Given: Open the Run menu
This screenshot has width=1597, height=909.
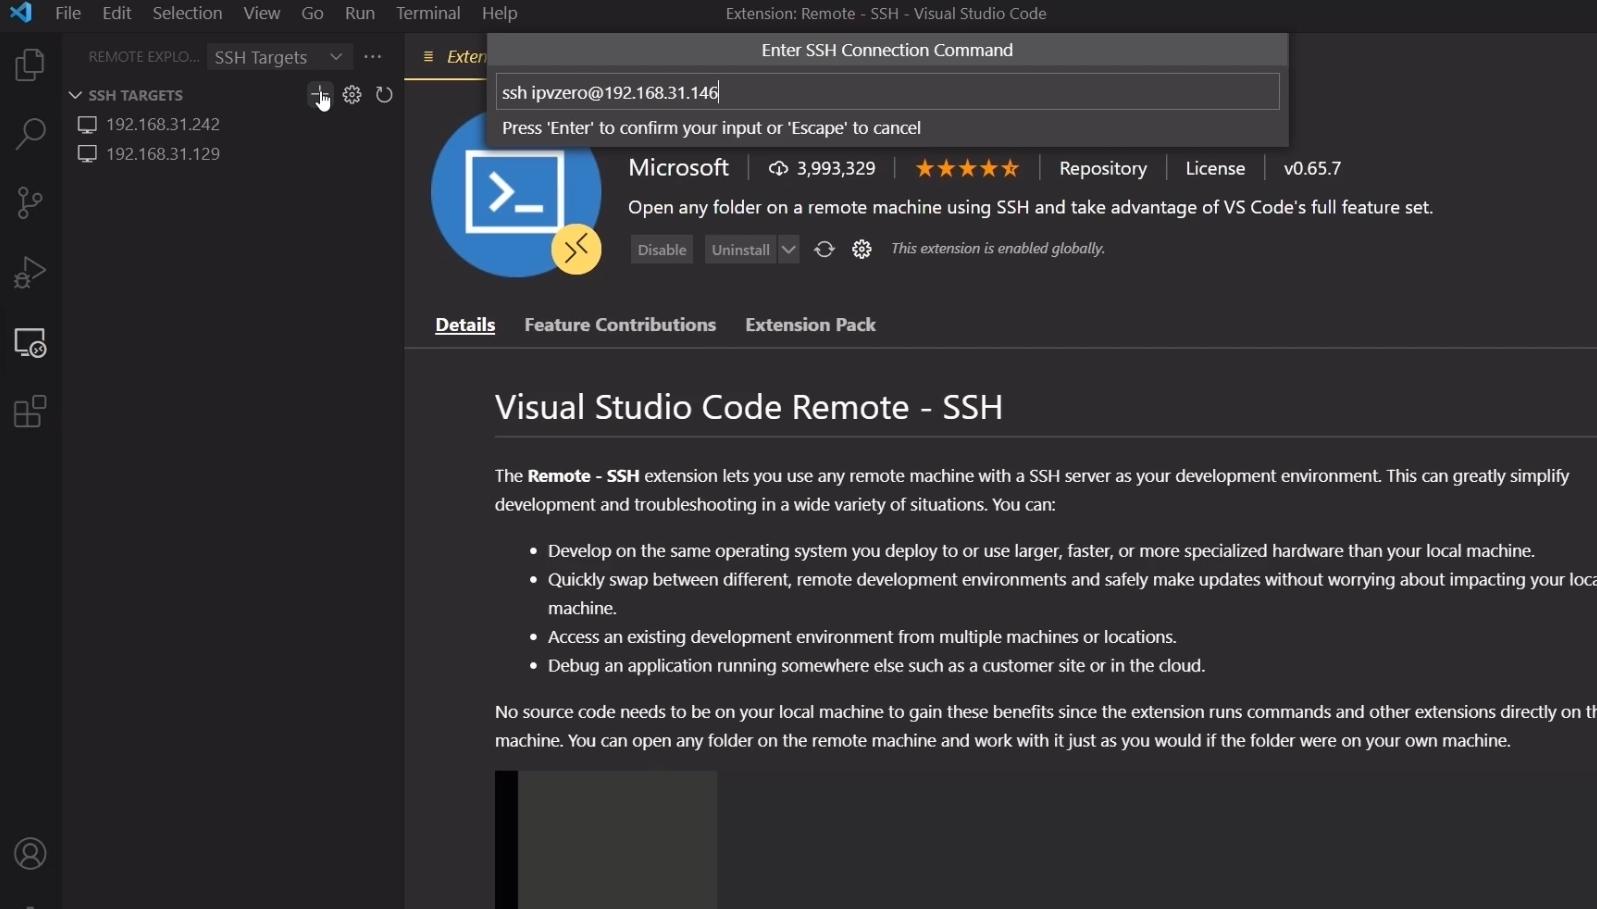Looking at the screenshot, I should 360,13.
